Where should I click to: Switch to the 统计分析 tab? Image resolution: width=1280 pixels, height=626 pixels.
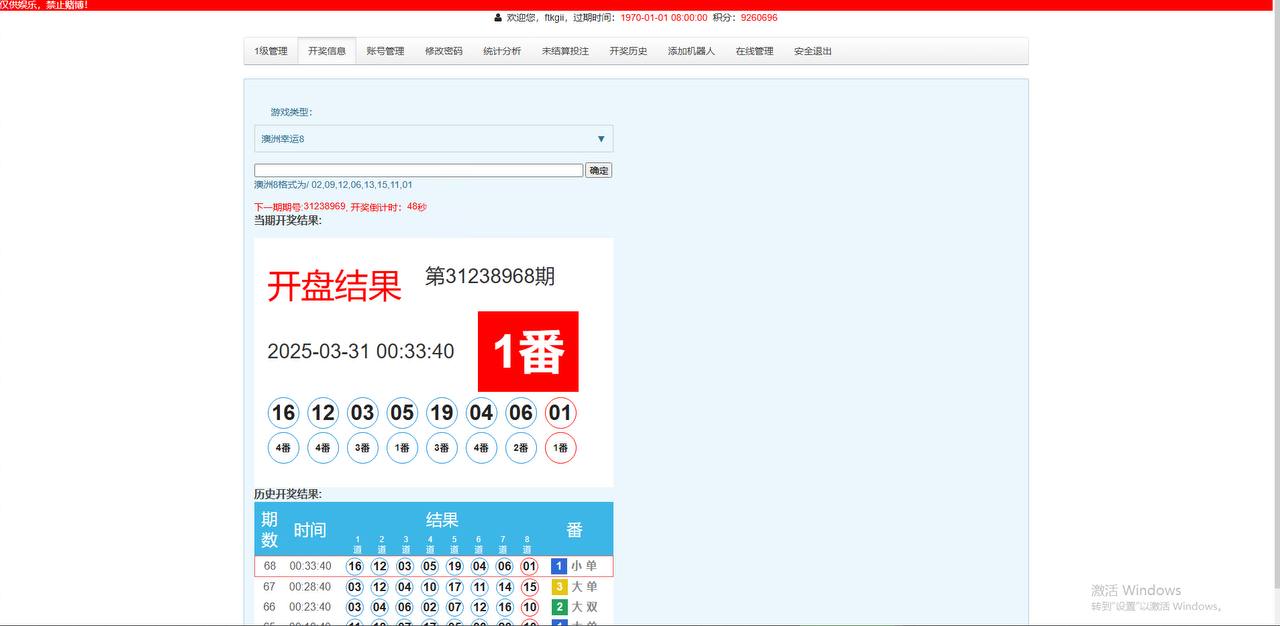pos(502,51)
